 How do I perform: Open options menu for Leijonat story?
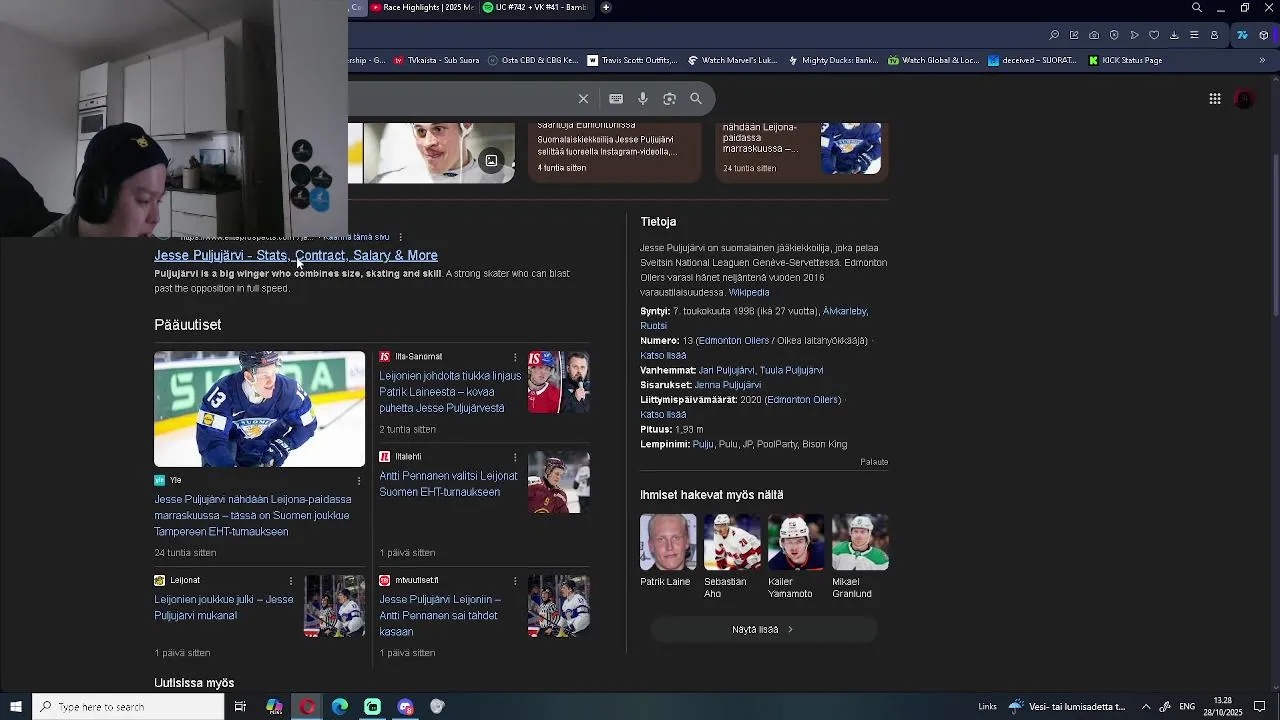point(291,581)
